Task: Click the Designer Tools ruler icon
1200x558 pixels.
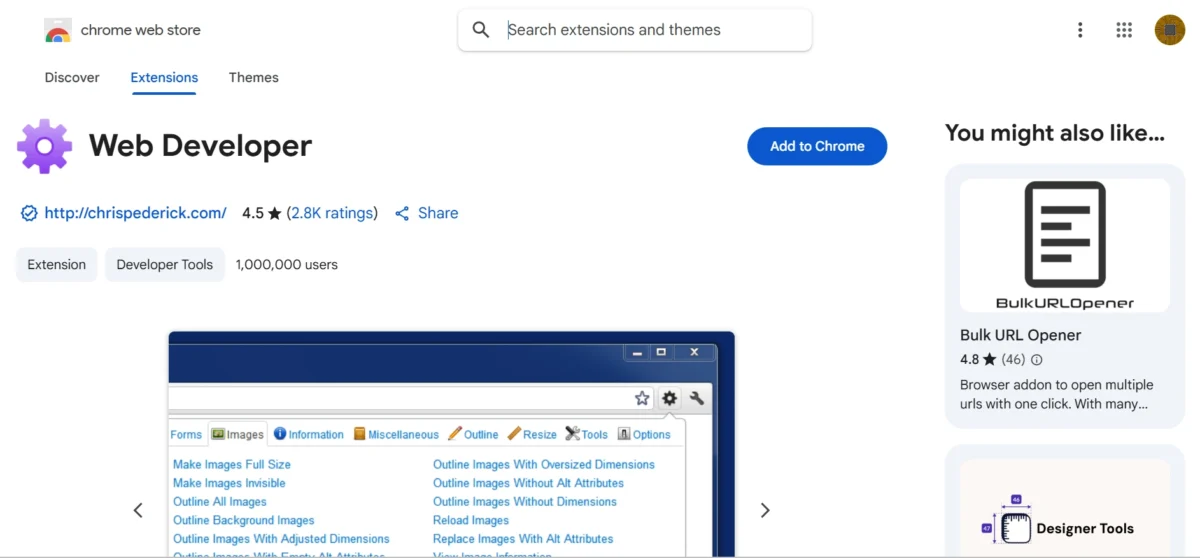Action: [x=1015, y=527]
